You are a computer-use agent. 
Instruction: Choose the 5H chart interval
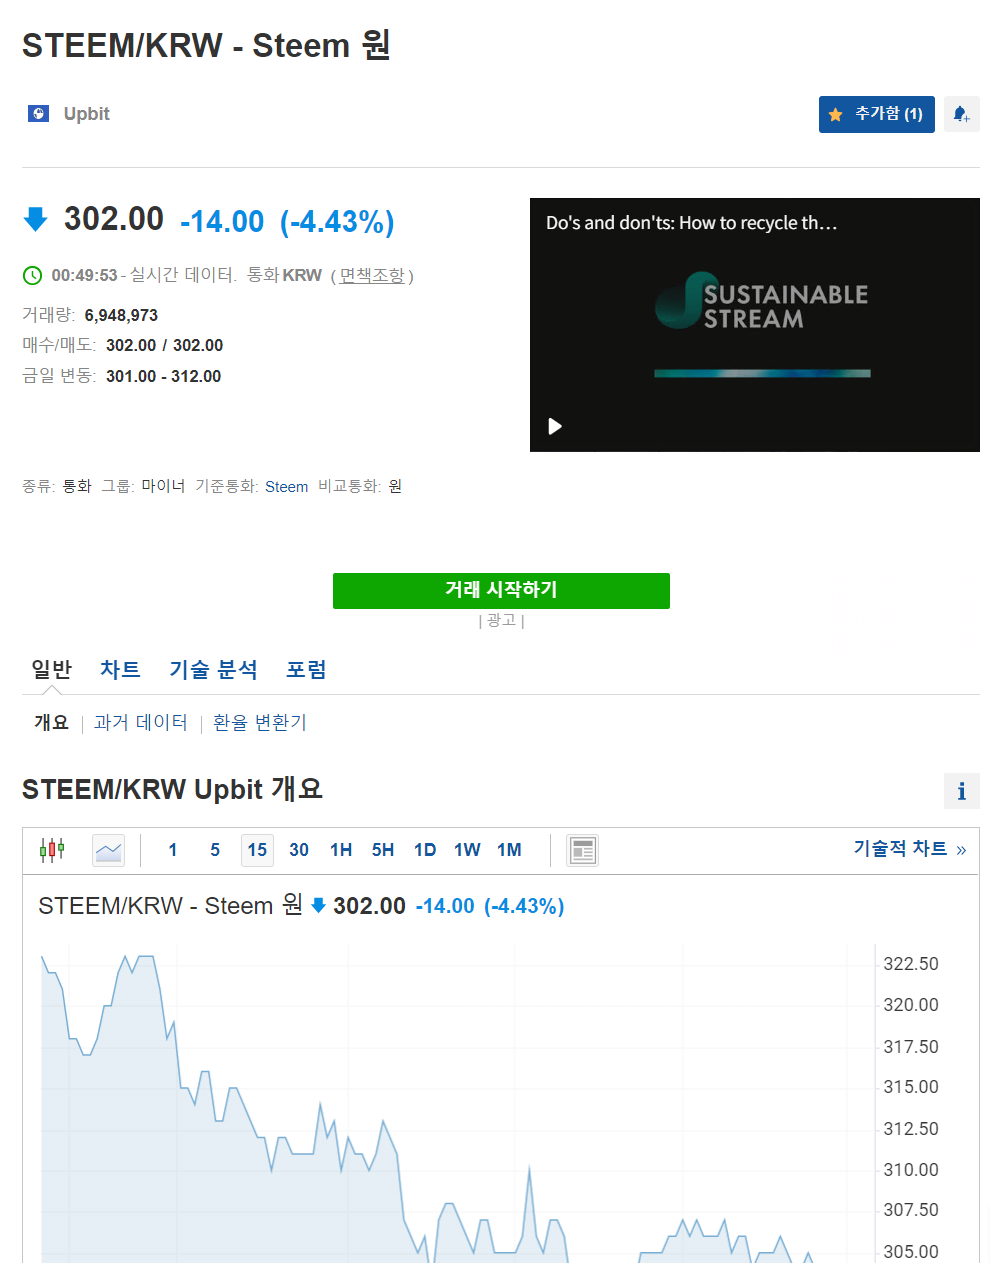(x=383, y=850)
